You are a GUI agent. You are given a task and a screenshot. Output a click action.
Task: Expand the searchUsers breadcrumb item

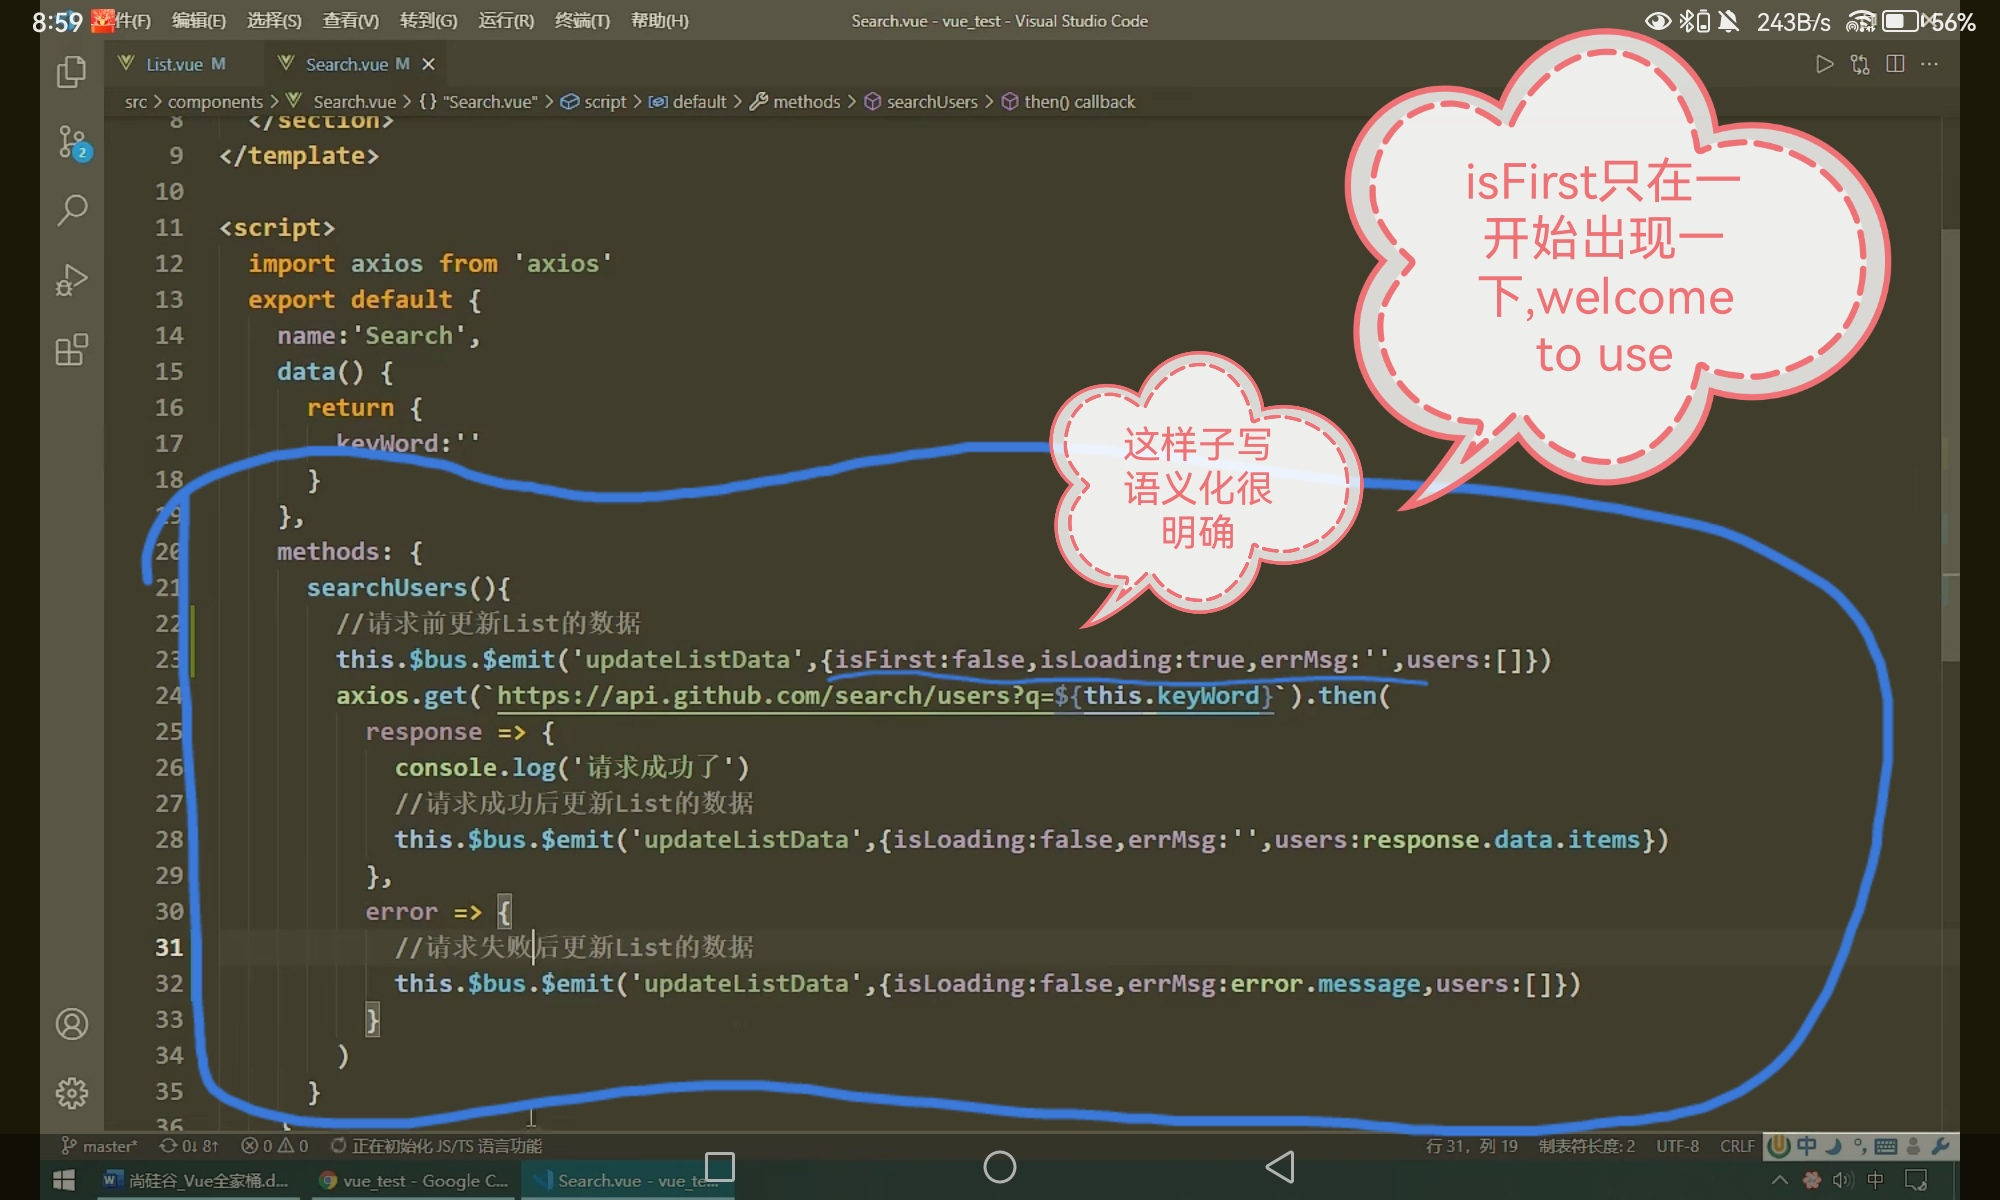pyautogui.click(x=931, y=102)
